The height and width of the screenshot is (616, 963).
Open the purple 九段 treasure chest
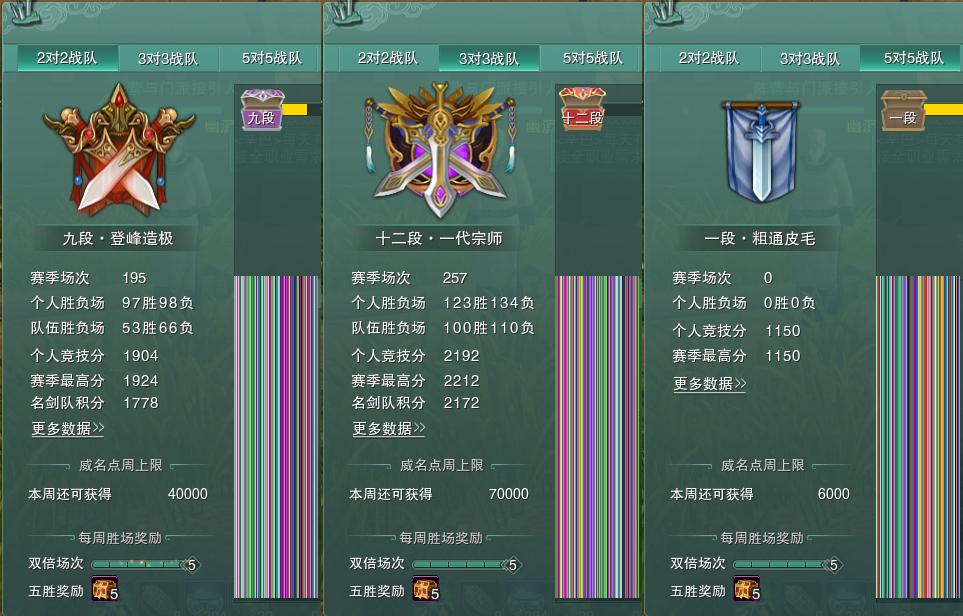(262, 109)
